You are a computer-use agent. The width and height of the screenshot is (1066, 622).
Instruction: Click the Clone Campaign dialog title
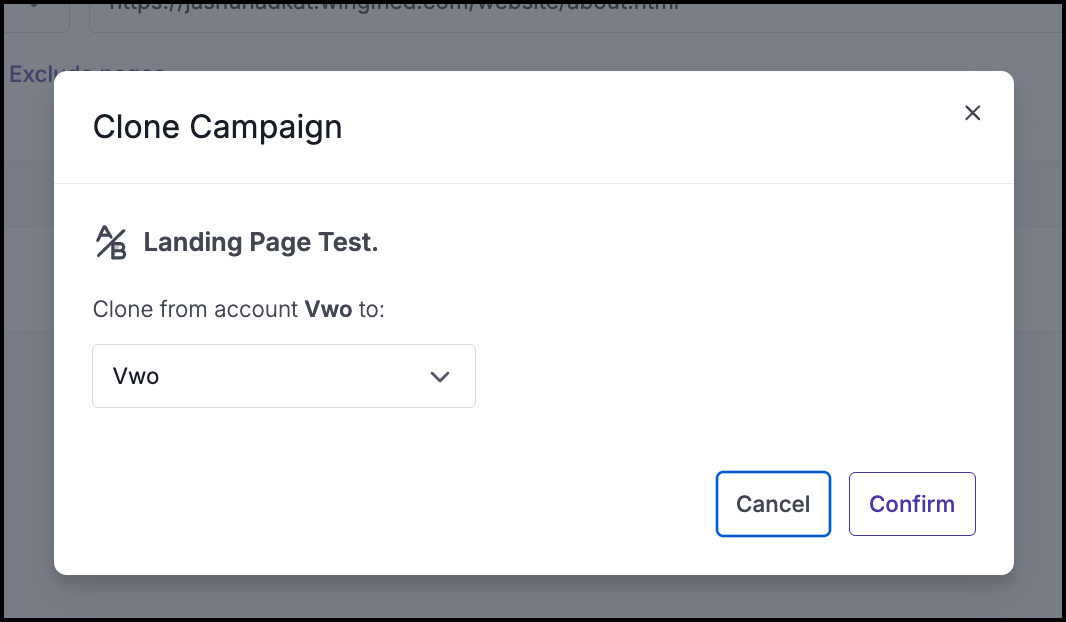[217, 127]
